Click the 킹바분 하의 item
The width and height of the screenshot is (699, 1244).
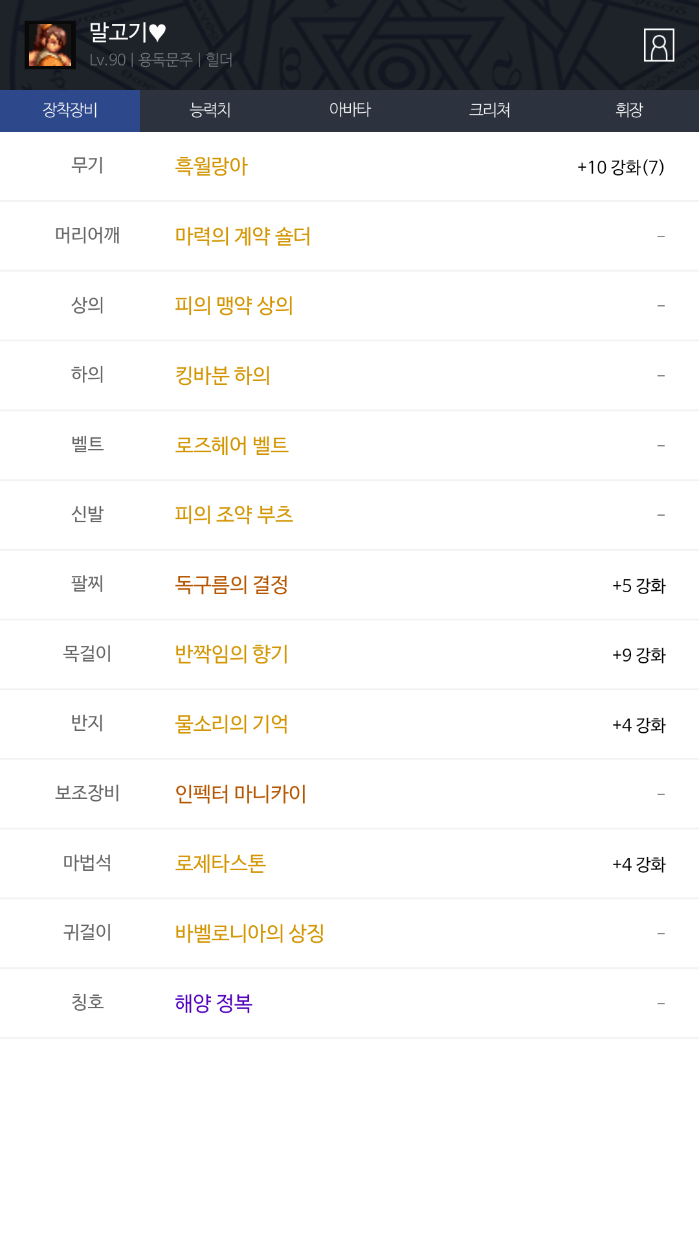[223, 376]
